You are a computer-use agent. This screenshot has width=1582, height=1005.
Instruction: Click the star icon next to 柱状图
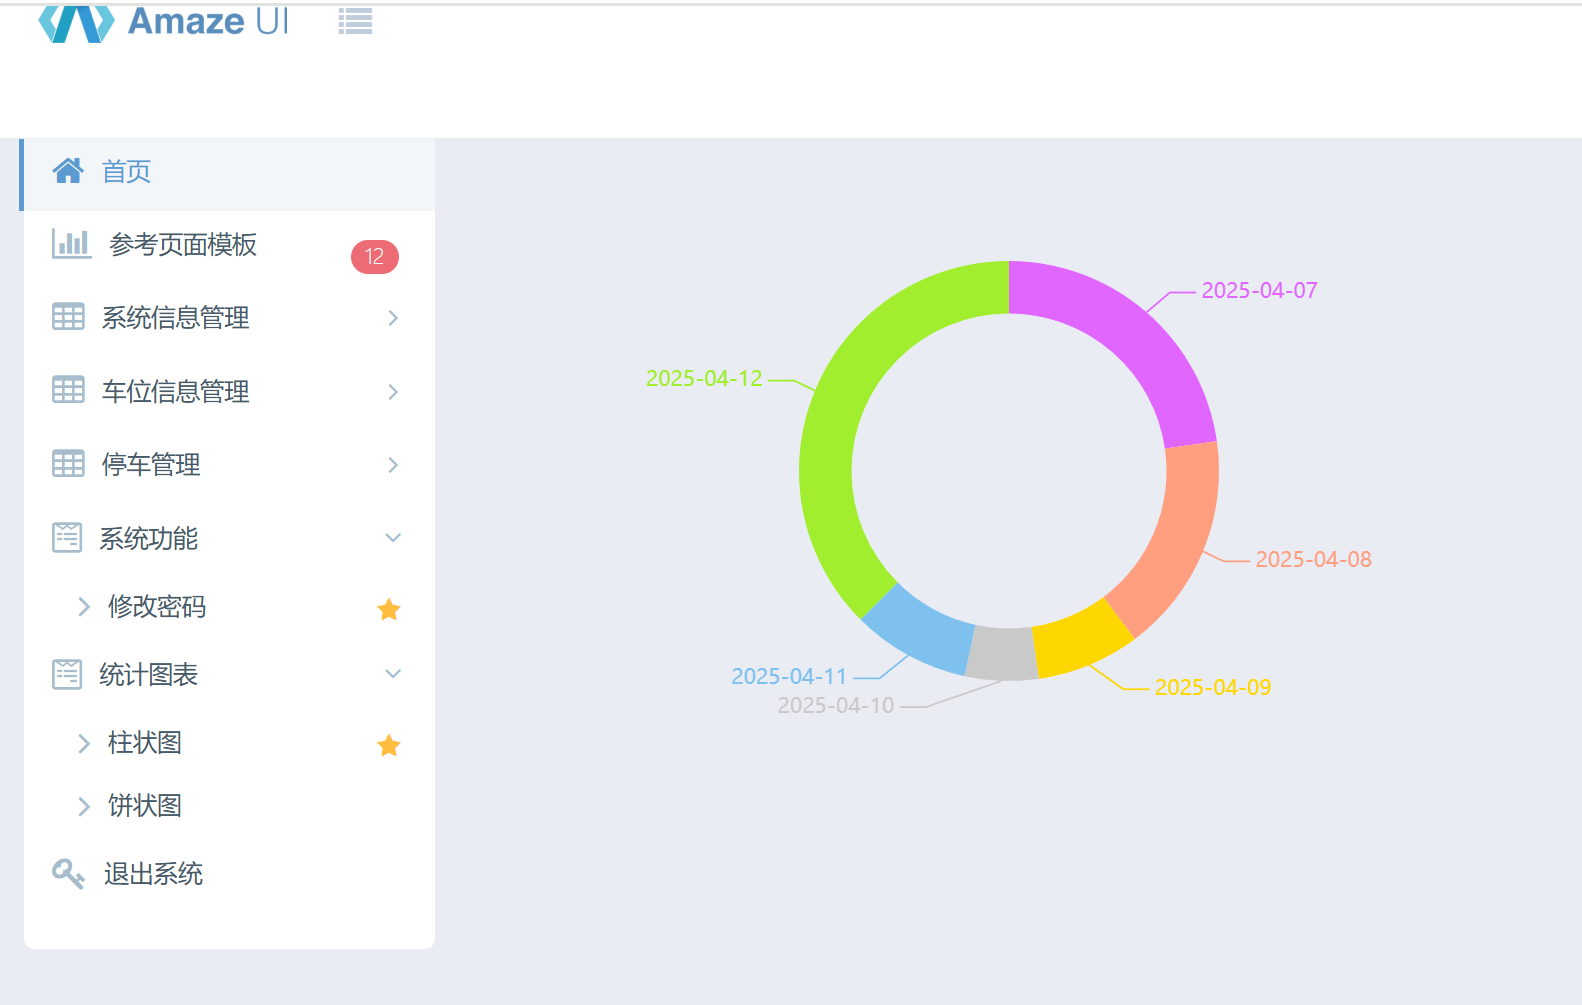[389, 745]
